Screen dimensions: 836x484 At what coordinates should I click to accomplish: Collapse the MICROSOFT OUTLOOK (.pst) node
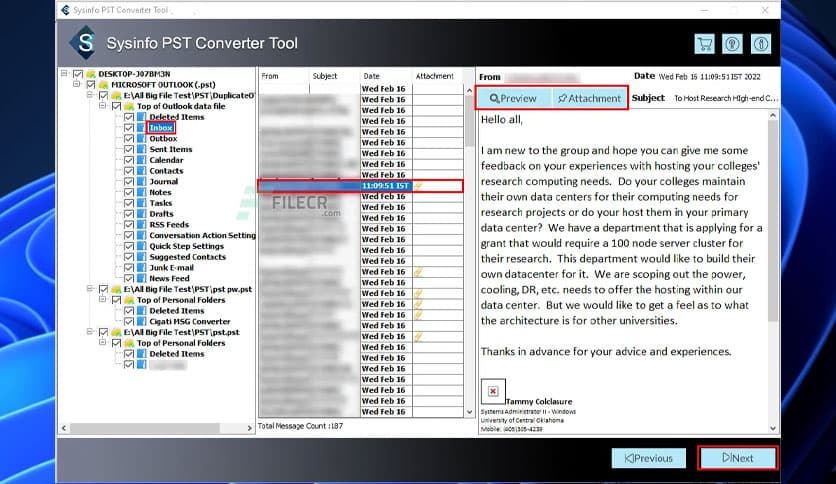pyautogui.click(x=77, y=84)
